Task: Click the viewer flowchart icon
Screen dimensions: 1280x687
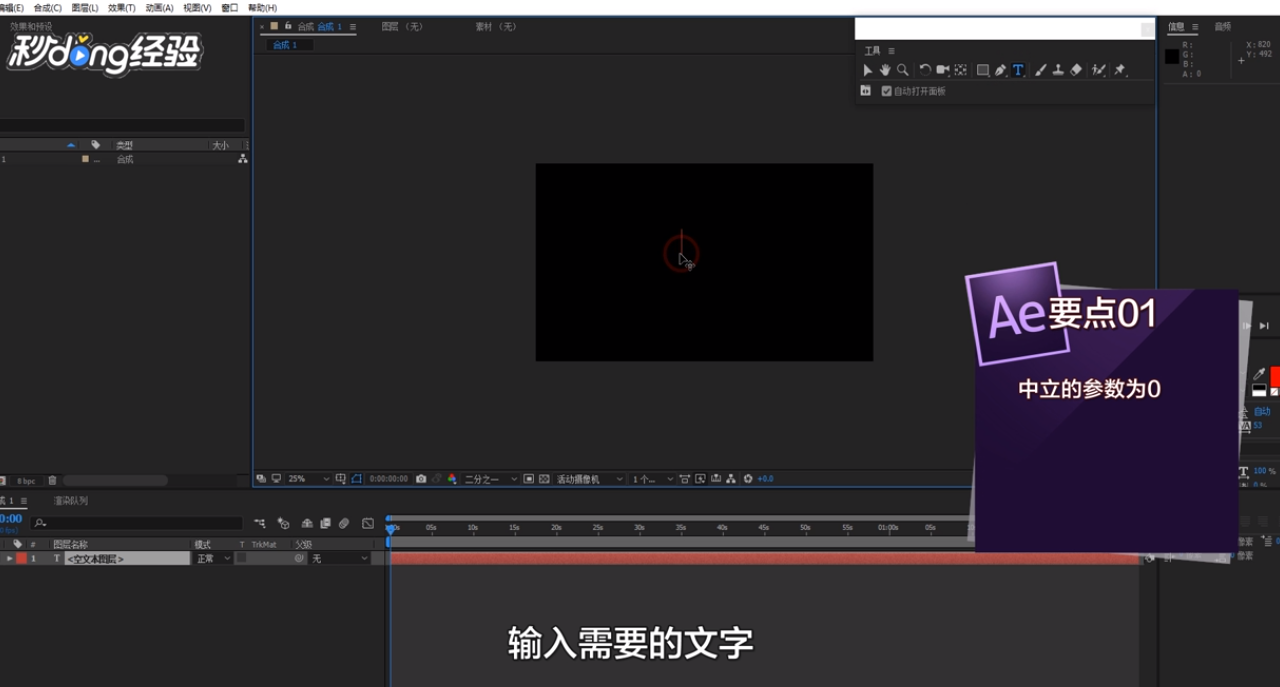Action: (x=731, y=479)
